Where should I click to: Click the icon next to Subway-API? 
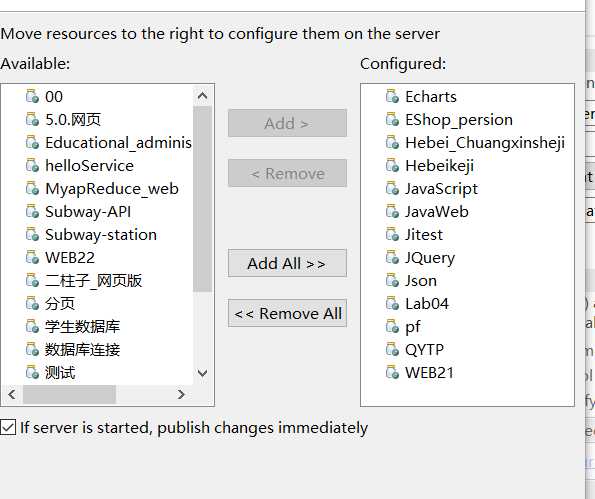(32, 211)
